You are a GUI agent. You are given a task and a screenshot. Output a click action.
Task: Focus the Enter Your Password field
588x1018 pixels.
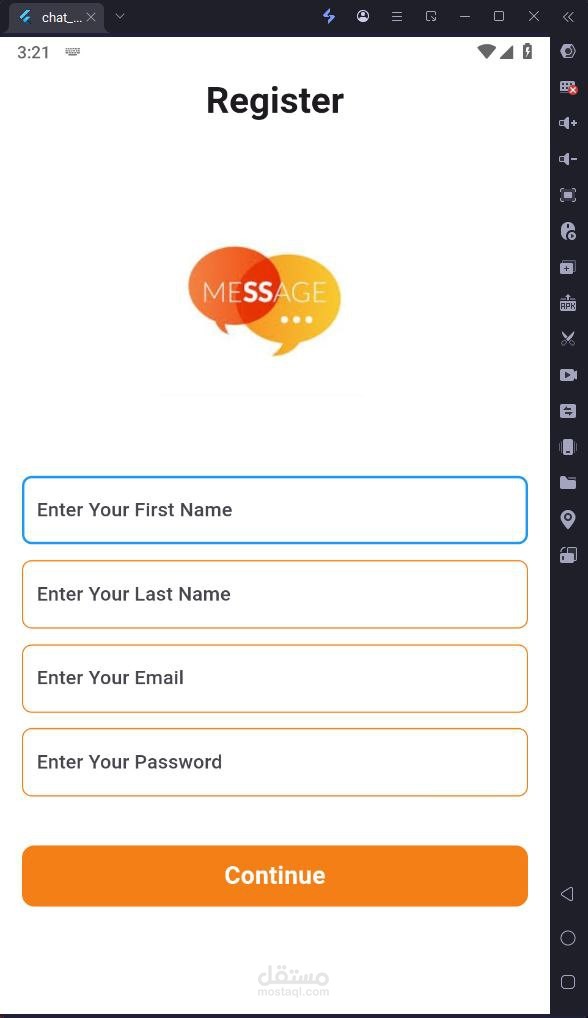pyautogui.click(x=275, y=762)
